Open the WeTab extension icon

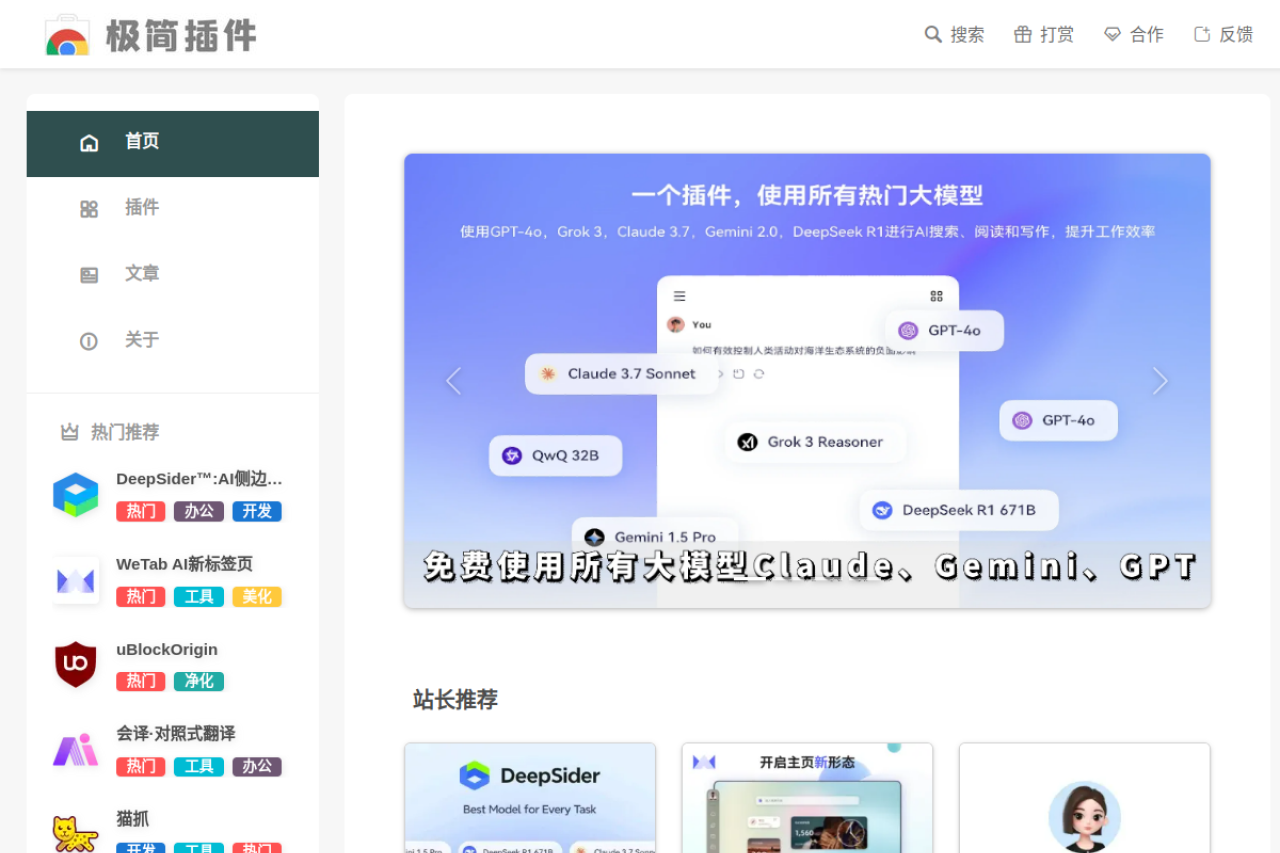click(x=76, y=580)
